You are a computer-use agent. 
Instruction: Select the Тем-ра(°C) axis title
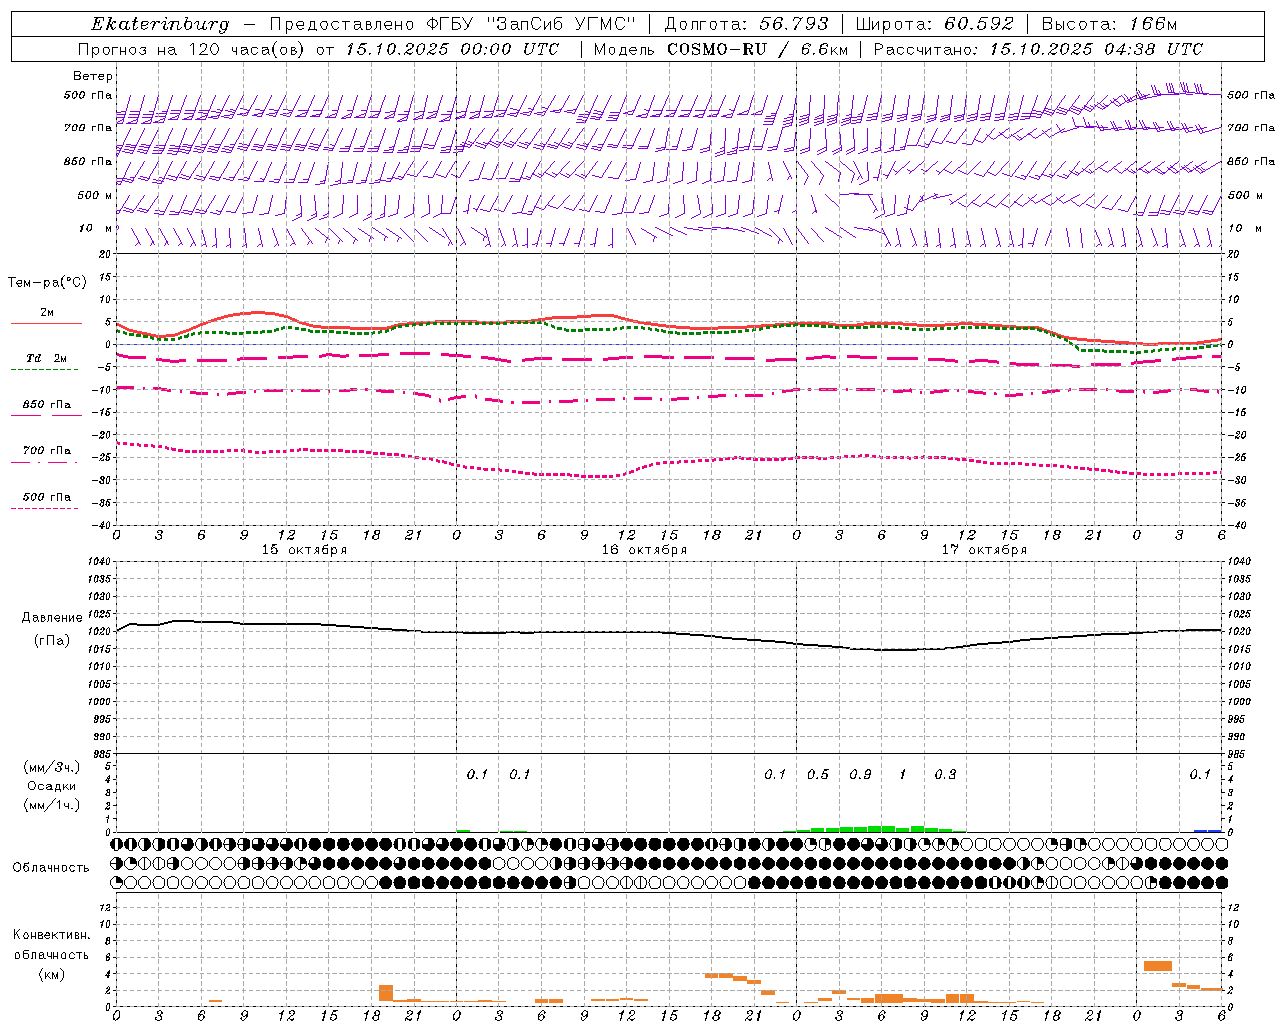click(47, 282)
